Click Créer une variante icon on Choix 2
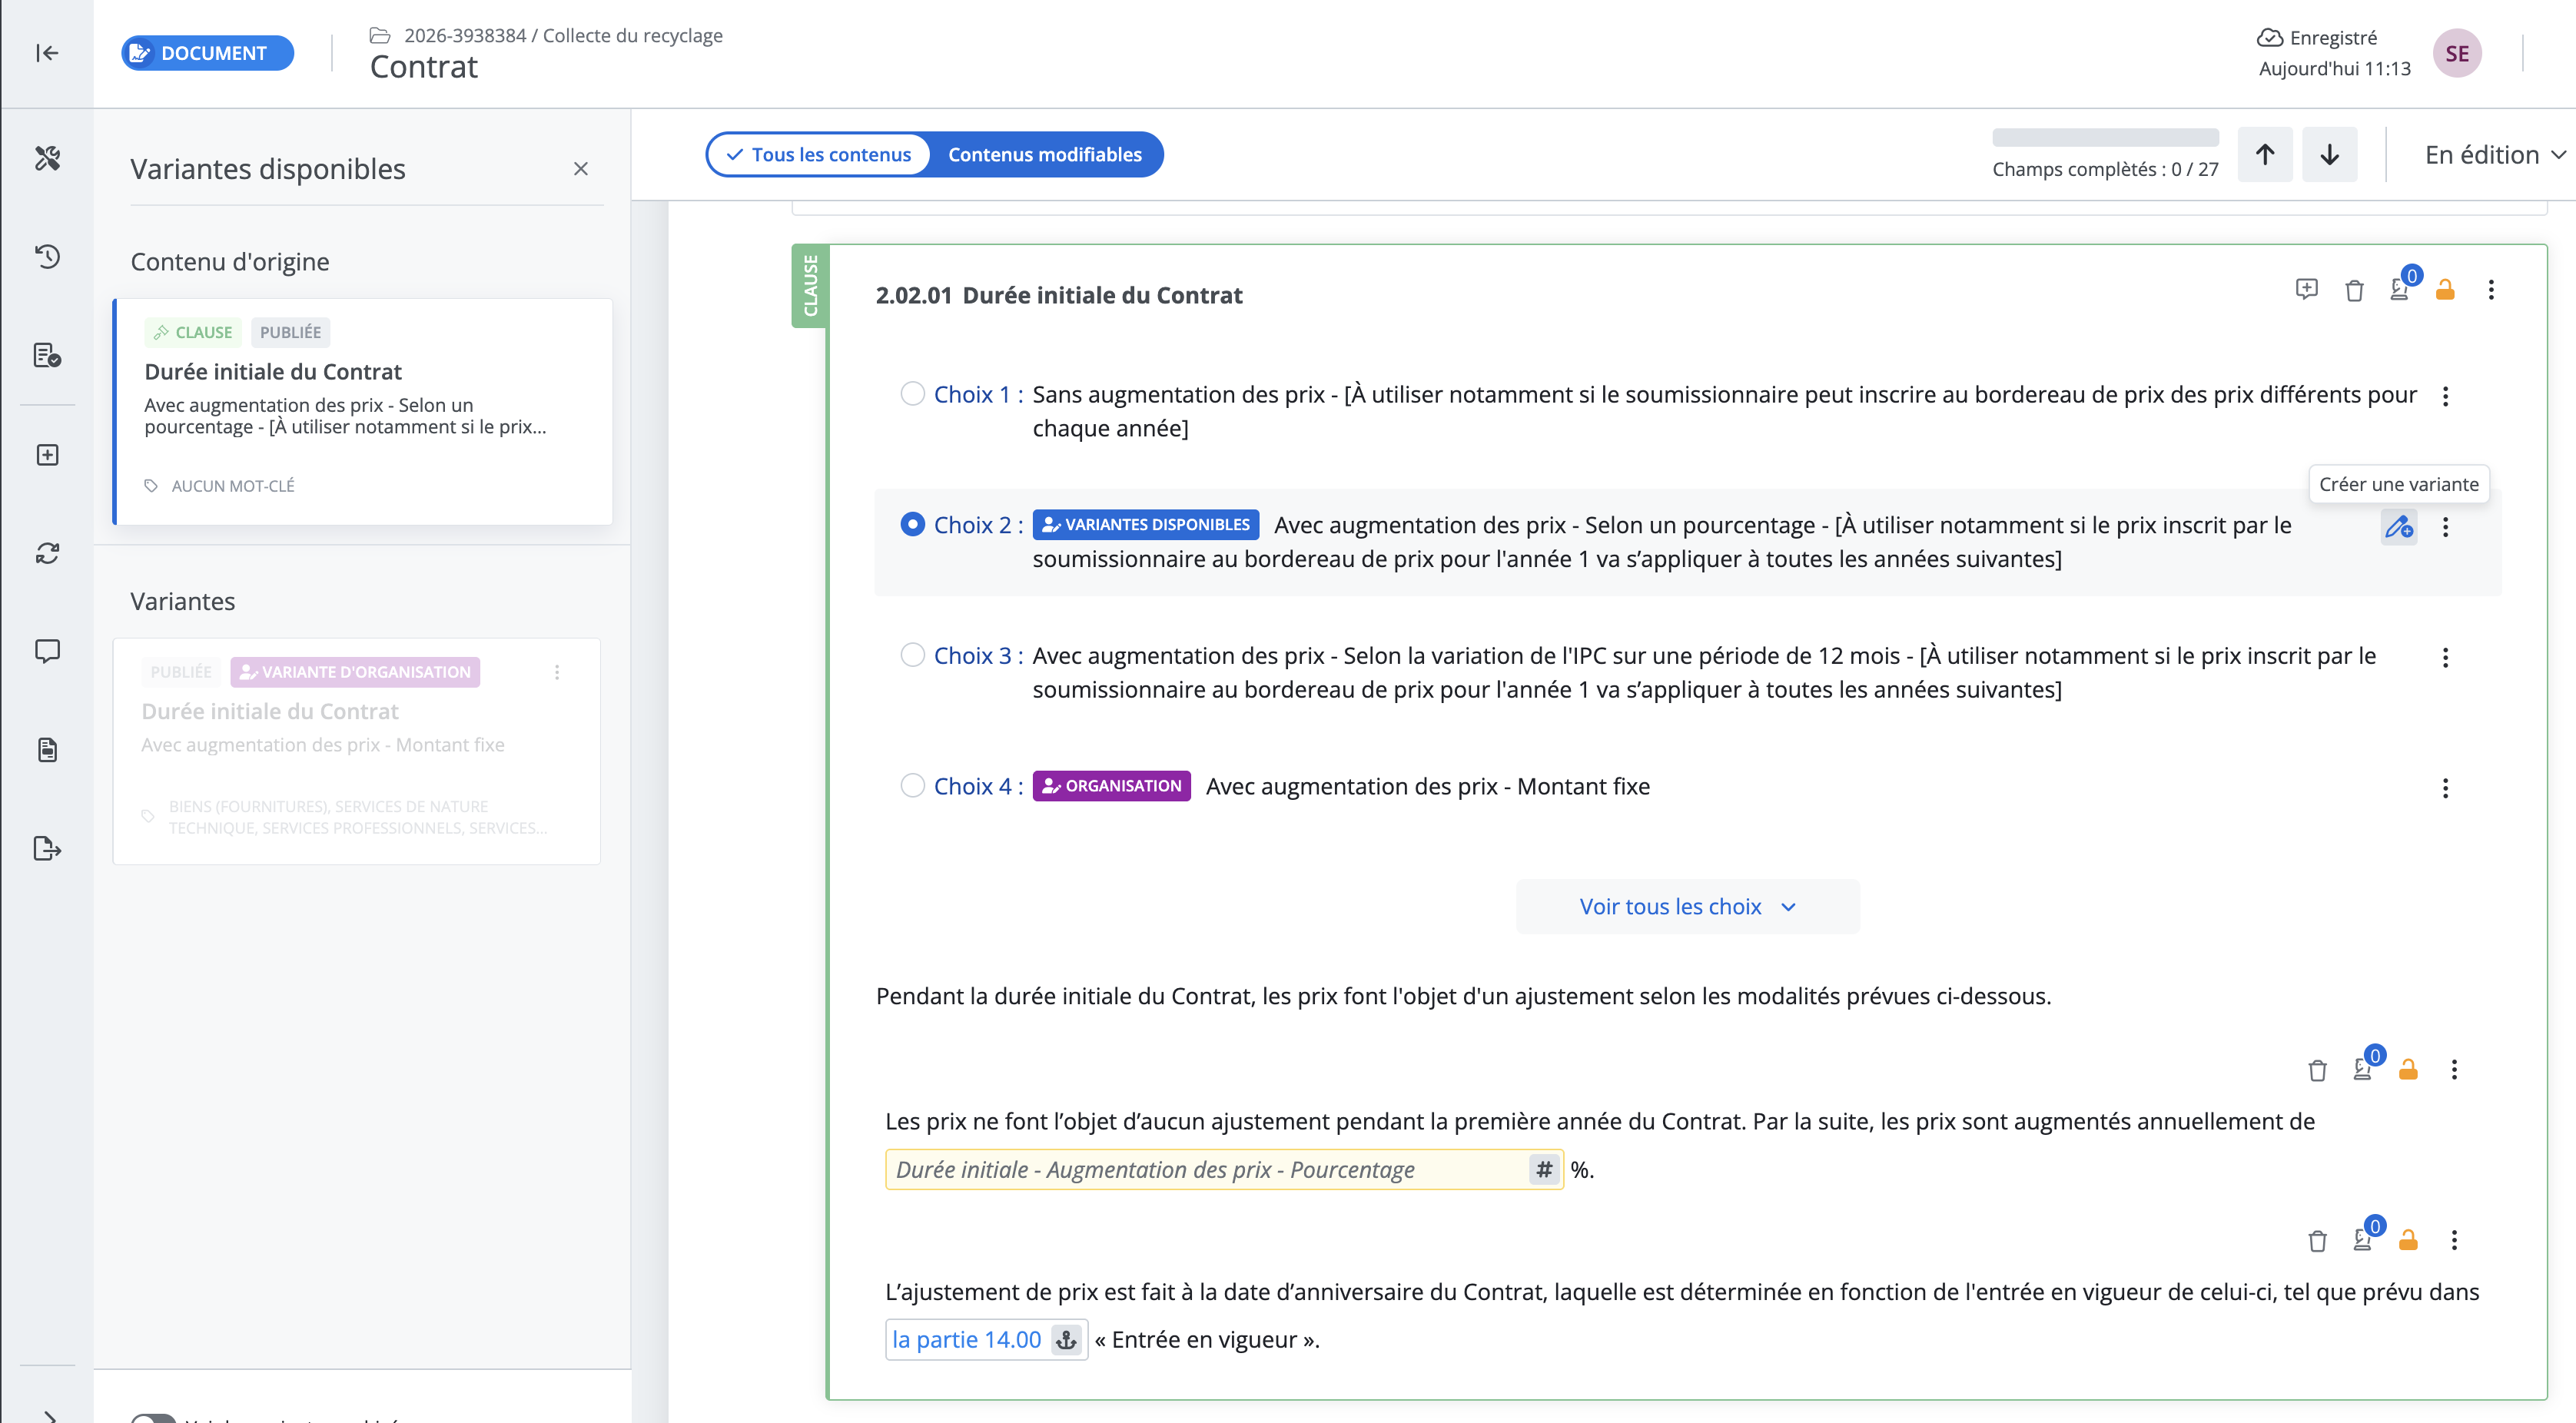This screenshot has height=1423, width=2576. click(x=2398, y=526)
